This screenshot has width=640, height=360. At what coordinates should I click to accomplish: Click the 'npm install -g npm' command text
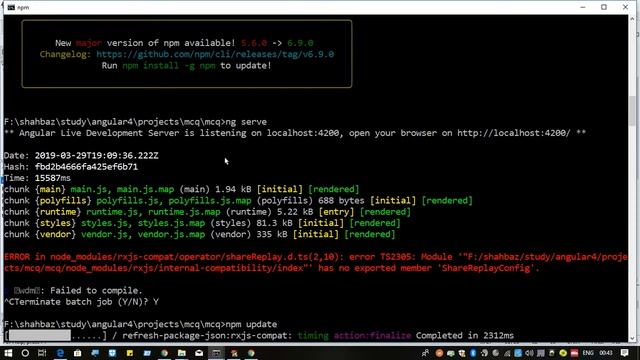pos(169,66)
